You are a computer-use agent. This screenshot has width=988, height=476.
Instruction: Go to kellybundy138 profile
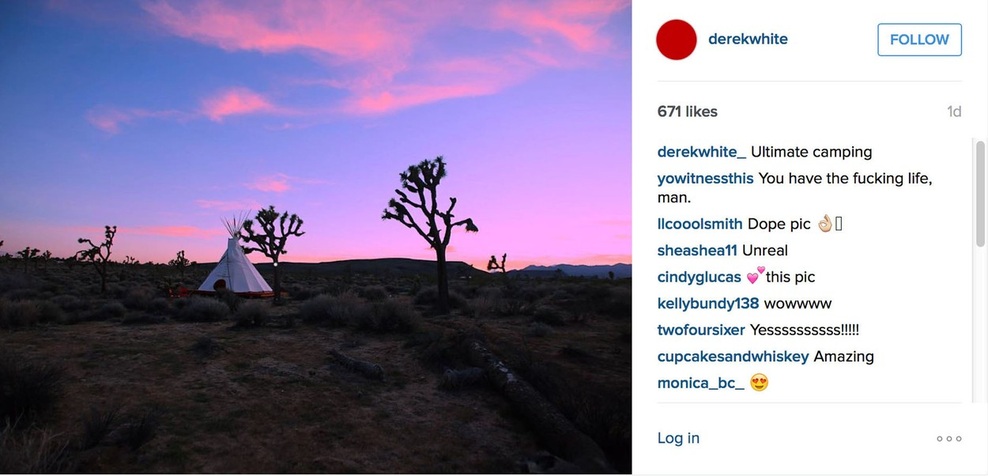point(708,303)
